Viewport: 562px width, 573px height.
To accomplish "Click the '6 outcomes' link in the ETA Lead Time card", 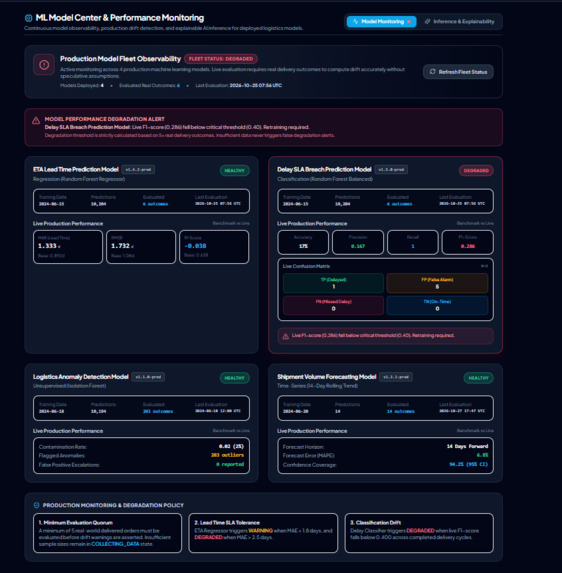I will pos(155,204).
